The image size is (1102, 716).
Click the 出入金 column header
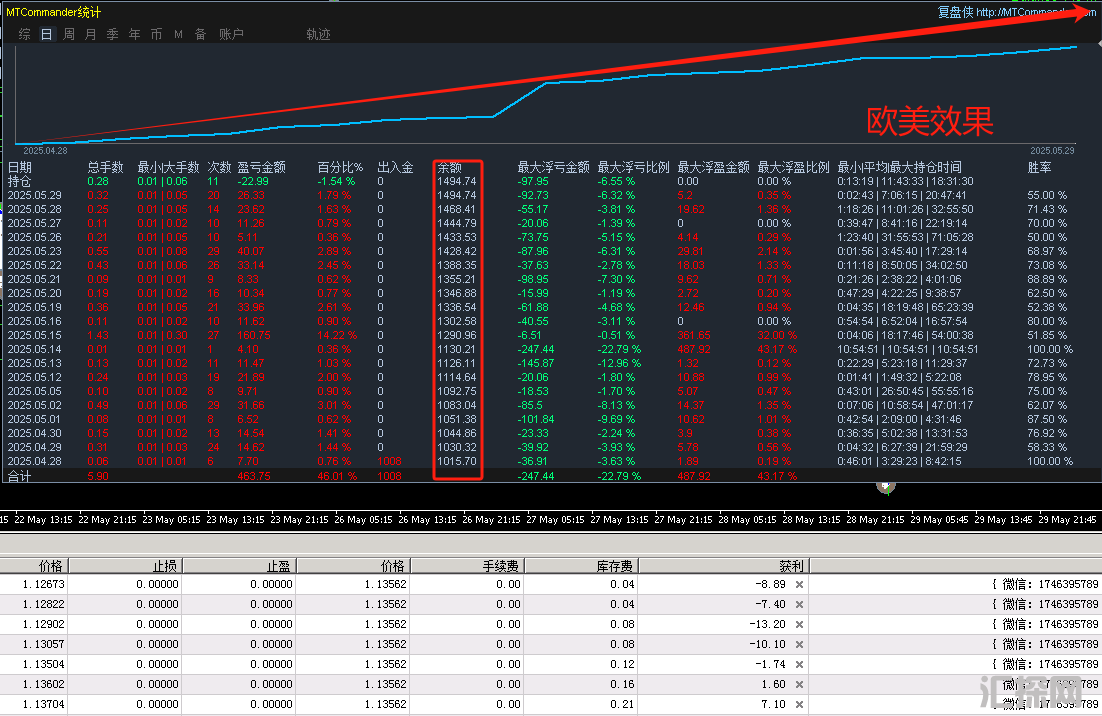point(395,167)
